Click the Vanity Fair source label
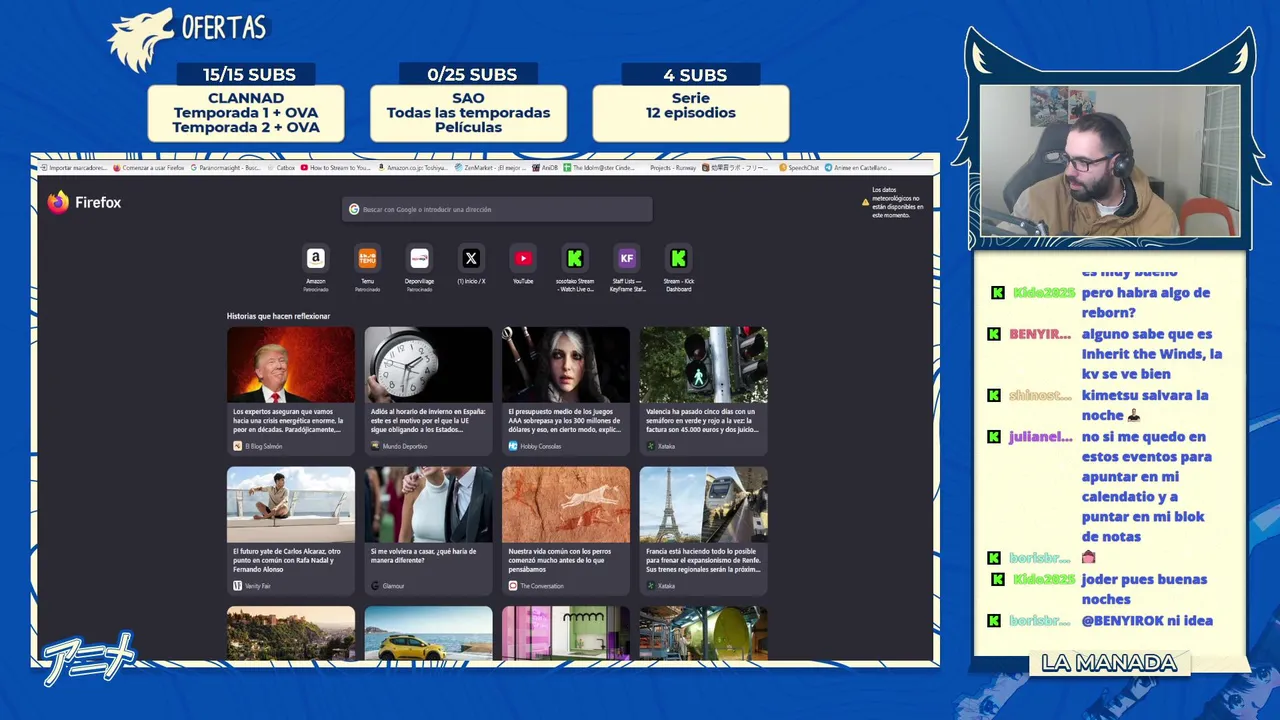This screenshot has height=720, width=1280. click(252, 586)
